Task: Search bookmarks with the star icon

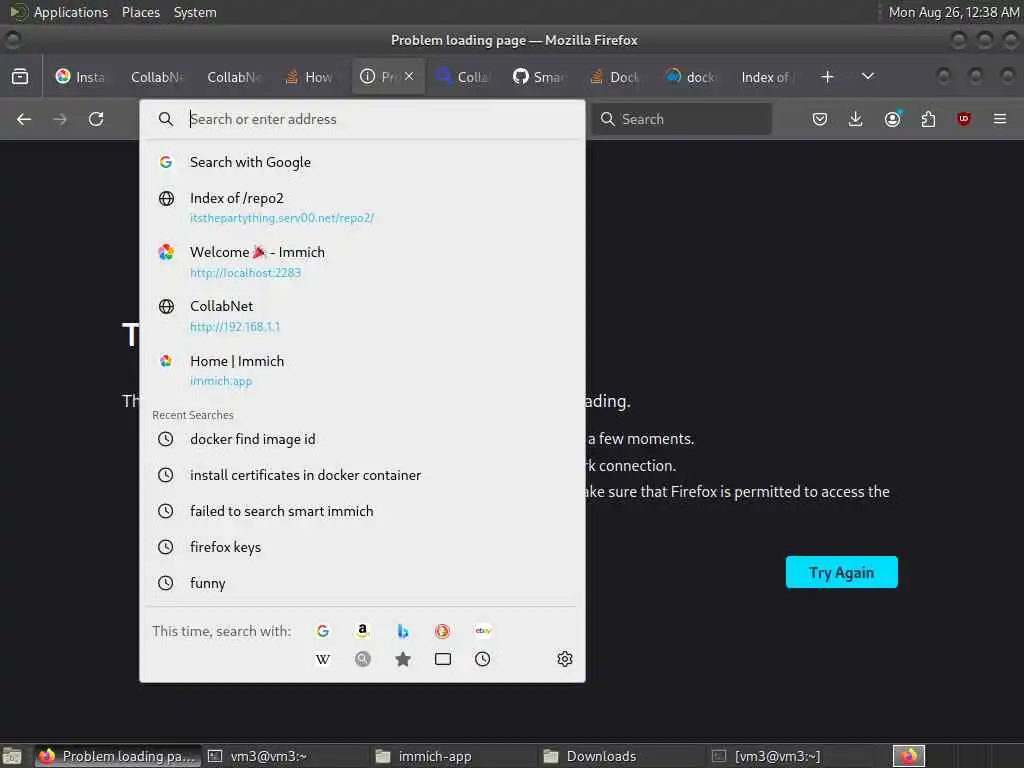Action: click(403, 659)
